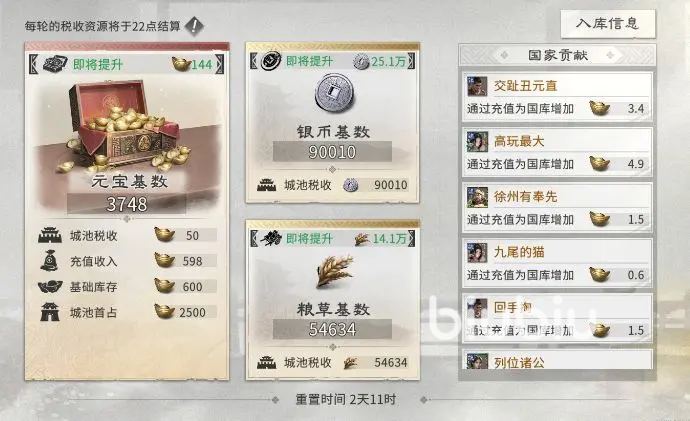Click the wheat grain icon above 粮草基数
Image resolution: width=690 pixels, height=421 pixels.
(x=334, y=271)
